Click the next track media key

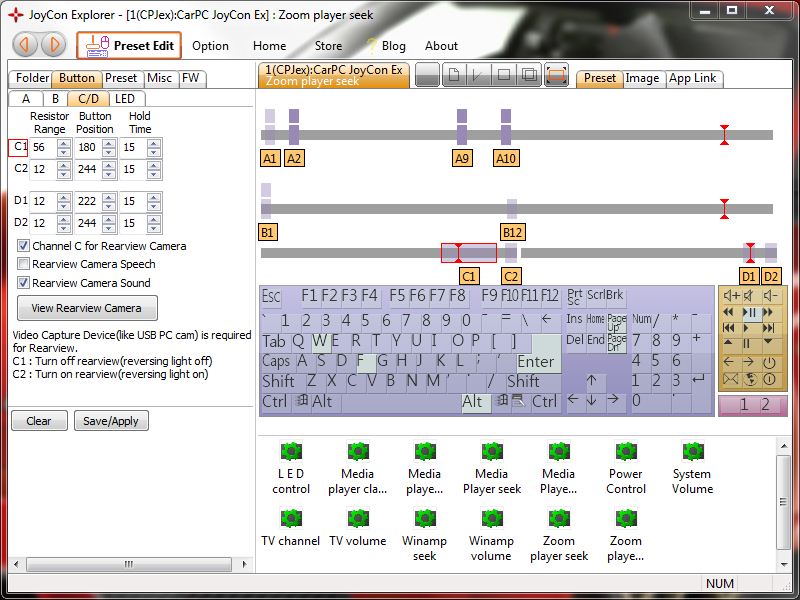(x=768, y=328)
